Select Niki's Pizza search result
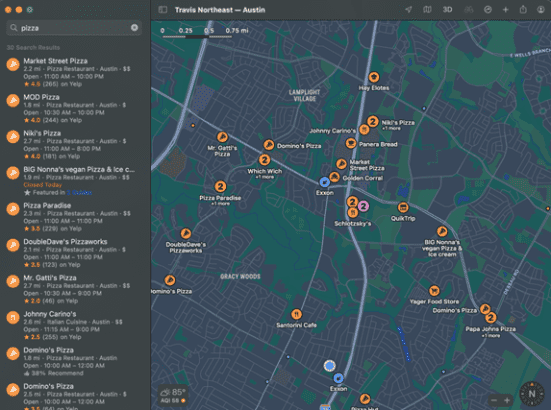This screenshot has height=410, width=551. pos(75,144)
